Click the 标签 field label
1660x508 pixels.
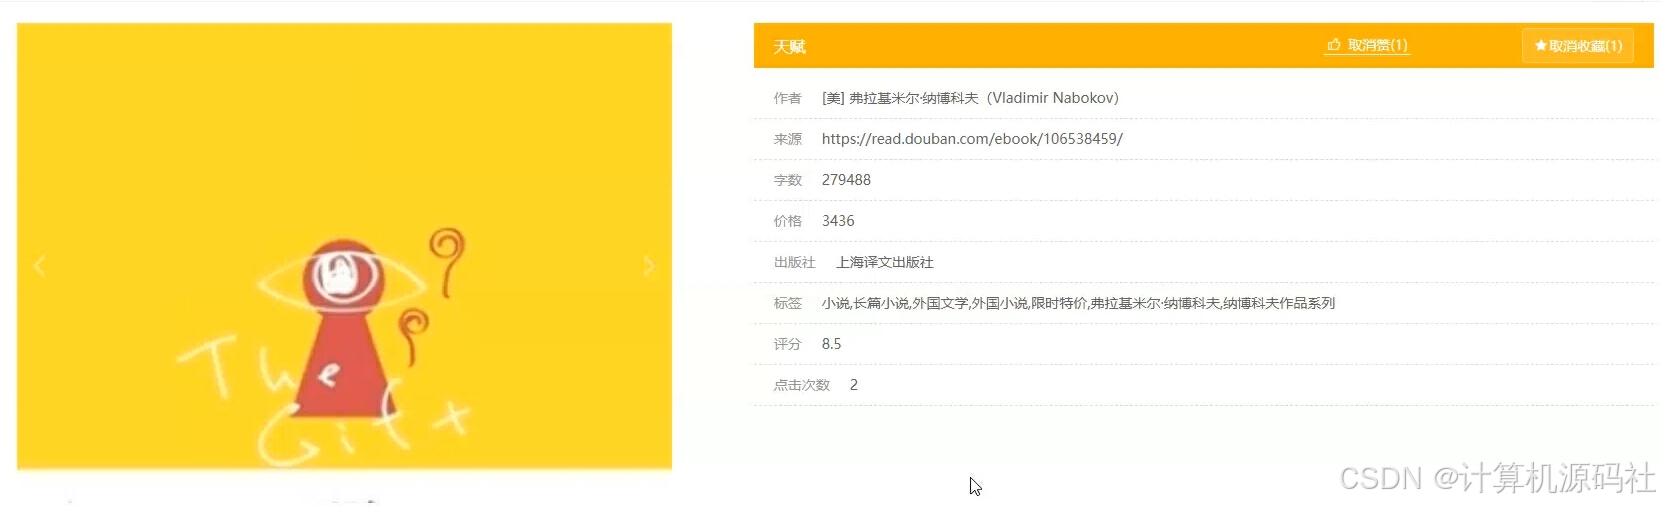click(x=788, y=303)
